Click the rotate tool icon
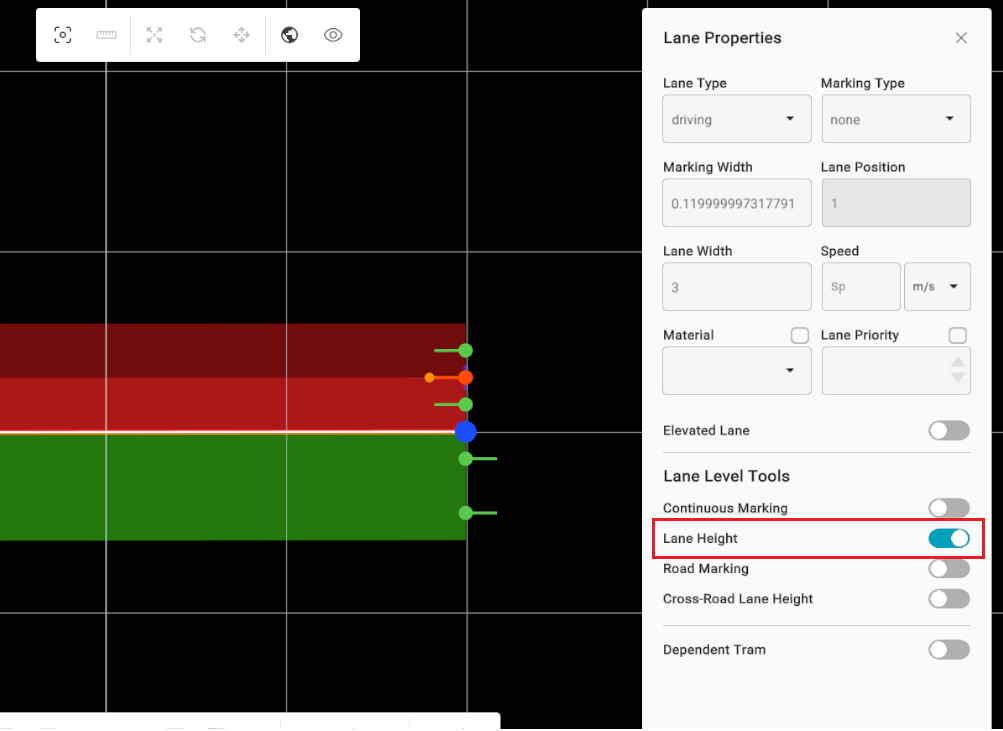Image resolution: width=1003 pixels, height=731 pixels. tap(198, 35)
